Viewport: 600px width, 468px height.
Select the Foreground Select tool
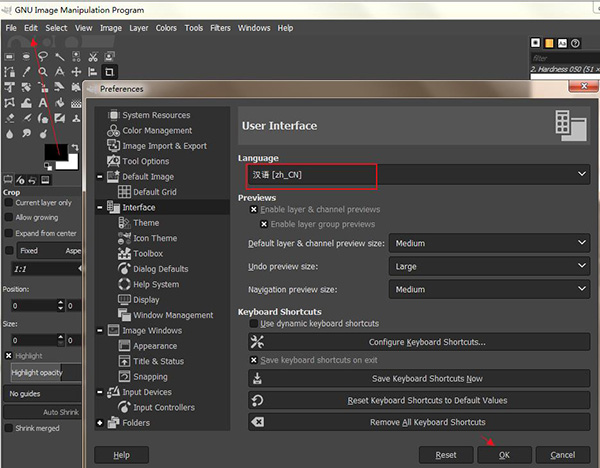pyautogui.click(x=109, y=57)
